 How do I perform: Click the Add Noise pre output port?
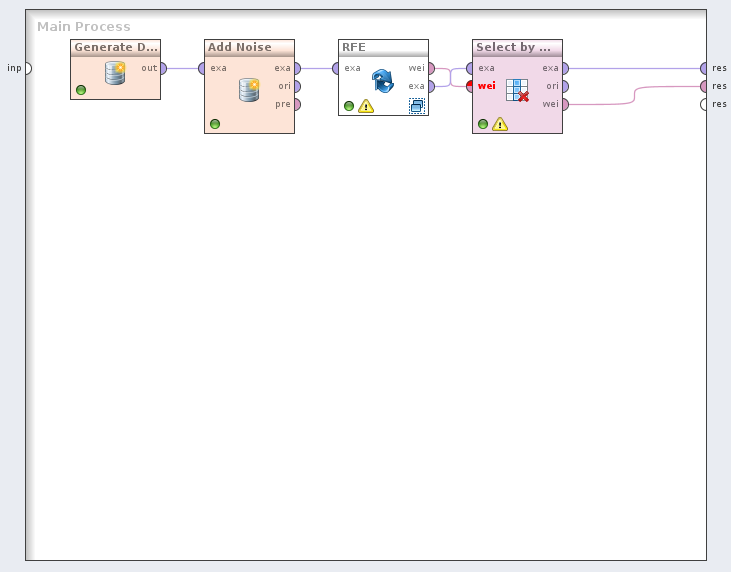click(x=297, y=104)
